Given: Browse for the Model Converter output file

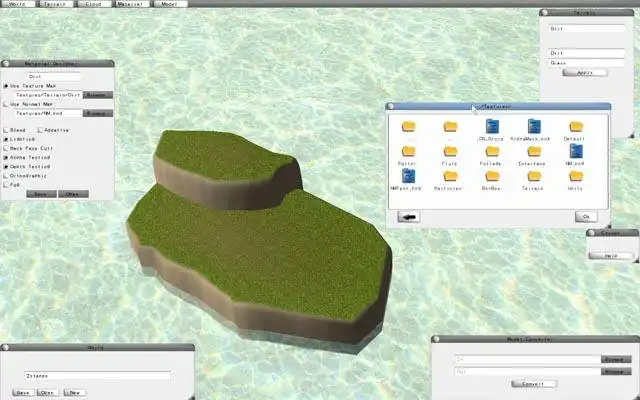Looking at the screenshot, I should point(616,371).
